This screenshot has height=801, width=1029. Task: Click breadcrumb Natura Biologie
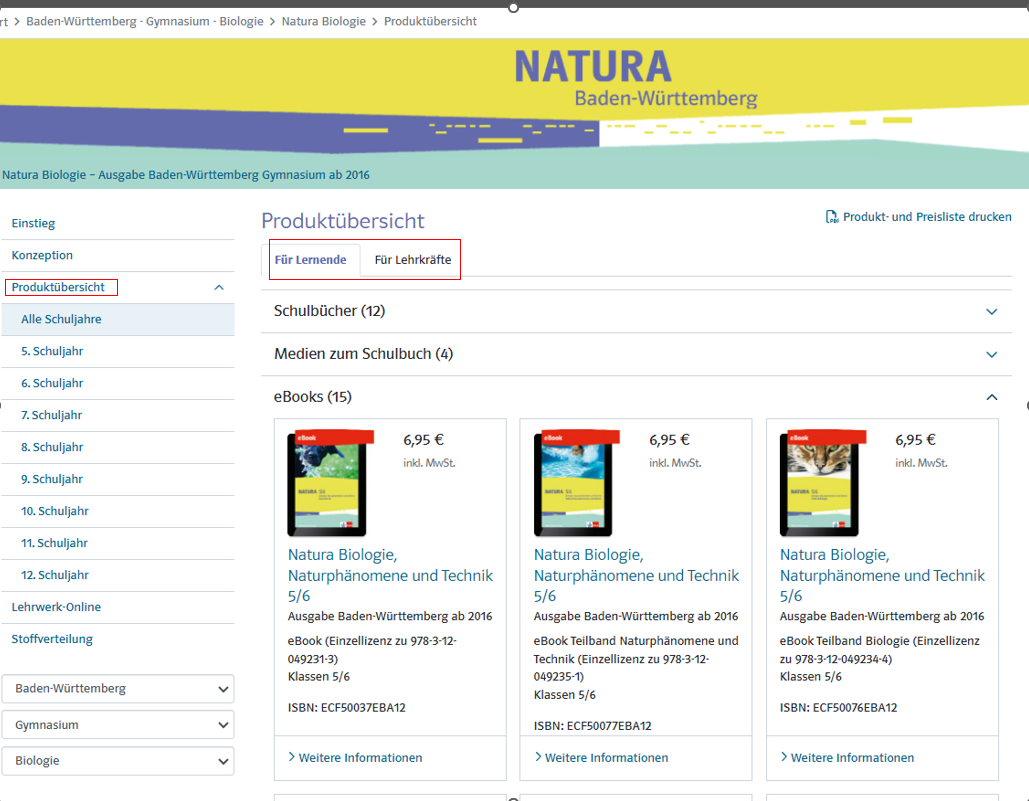point(324,21)
